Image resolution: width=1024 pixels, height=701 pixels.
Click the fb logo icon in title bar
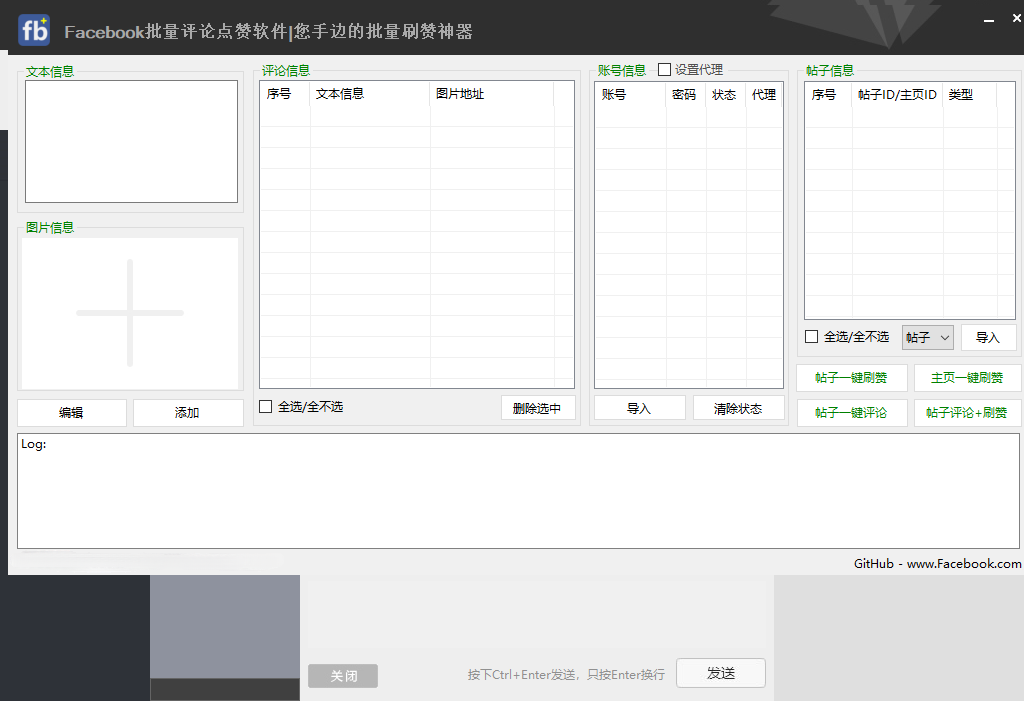pos(34,30)
